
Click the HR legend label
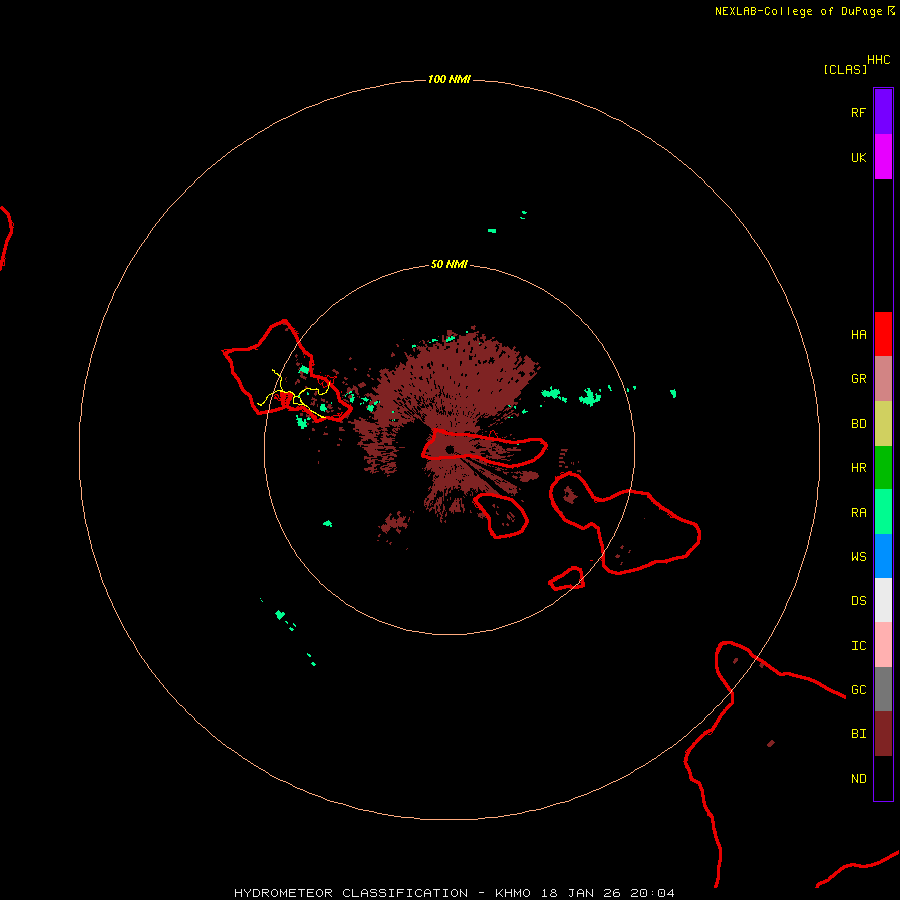click(858, 468)
